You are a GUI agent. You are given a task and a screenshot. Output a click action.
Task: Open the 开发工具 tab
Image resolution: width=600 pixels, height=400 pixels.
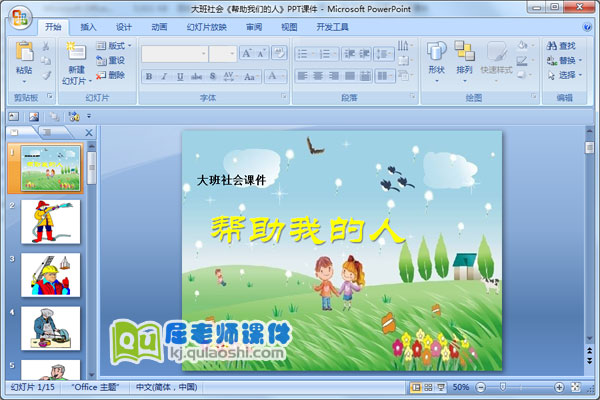tap(332, 27)
